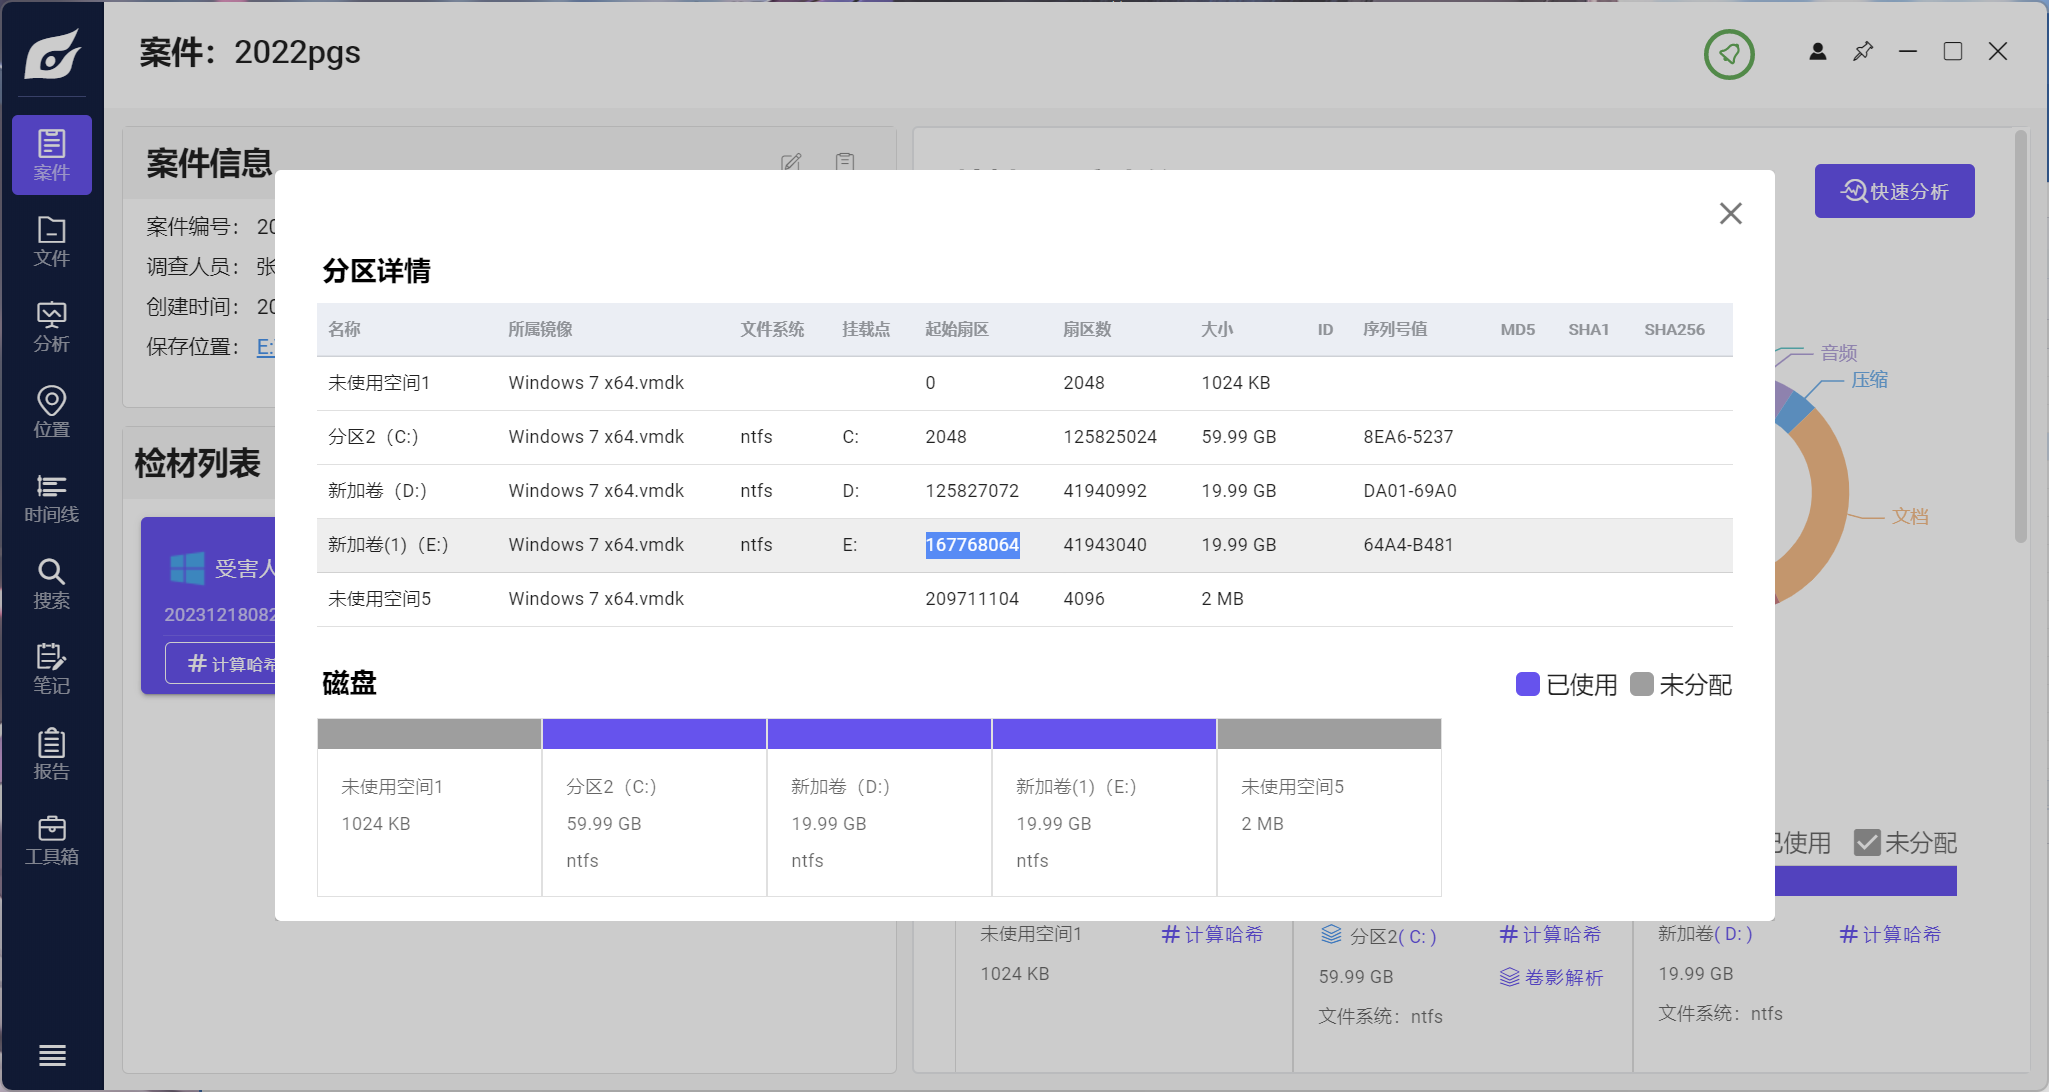Click sector count 125825024

[x=1110, y=437]
